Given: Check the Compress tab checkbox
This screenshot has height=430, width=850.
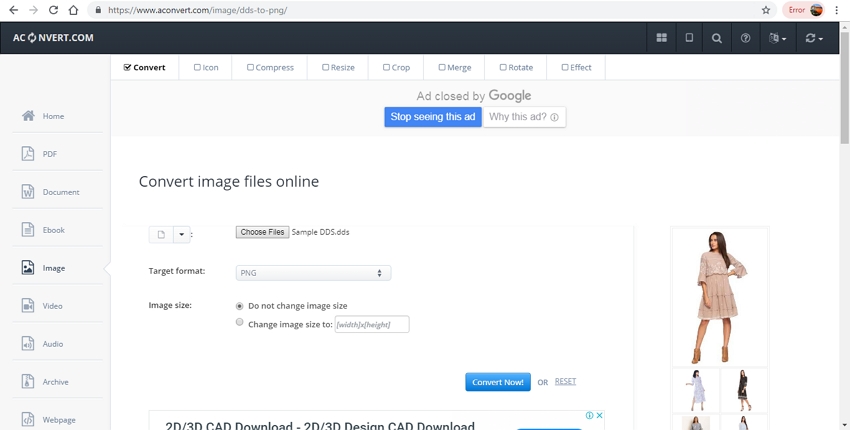Looking at the screenshot, I should (x=251, y=68).
